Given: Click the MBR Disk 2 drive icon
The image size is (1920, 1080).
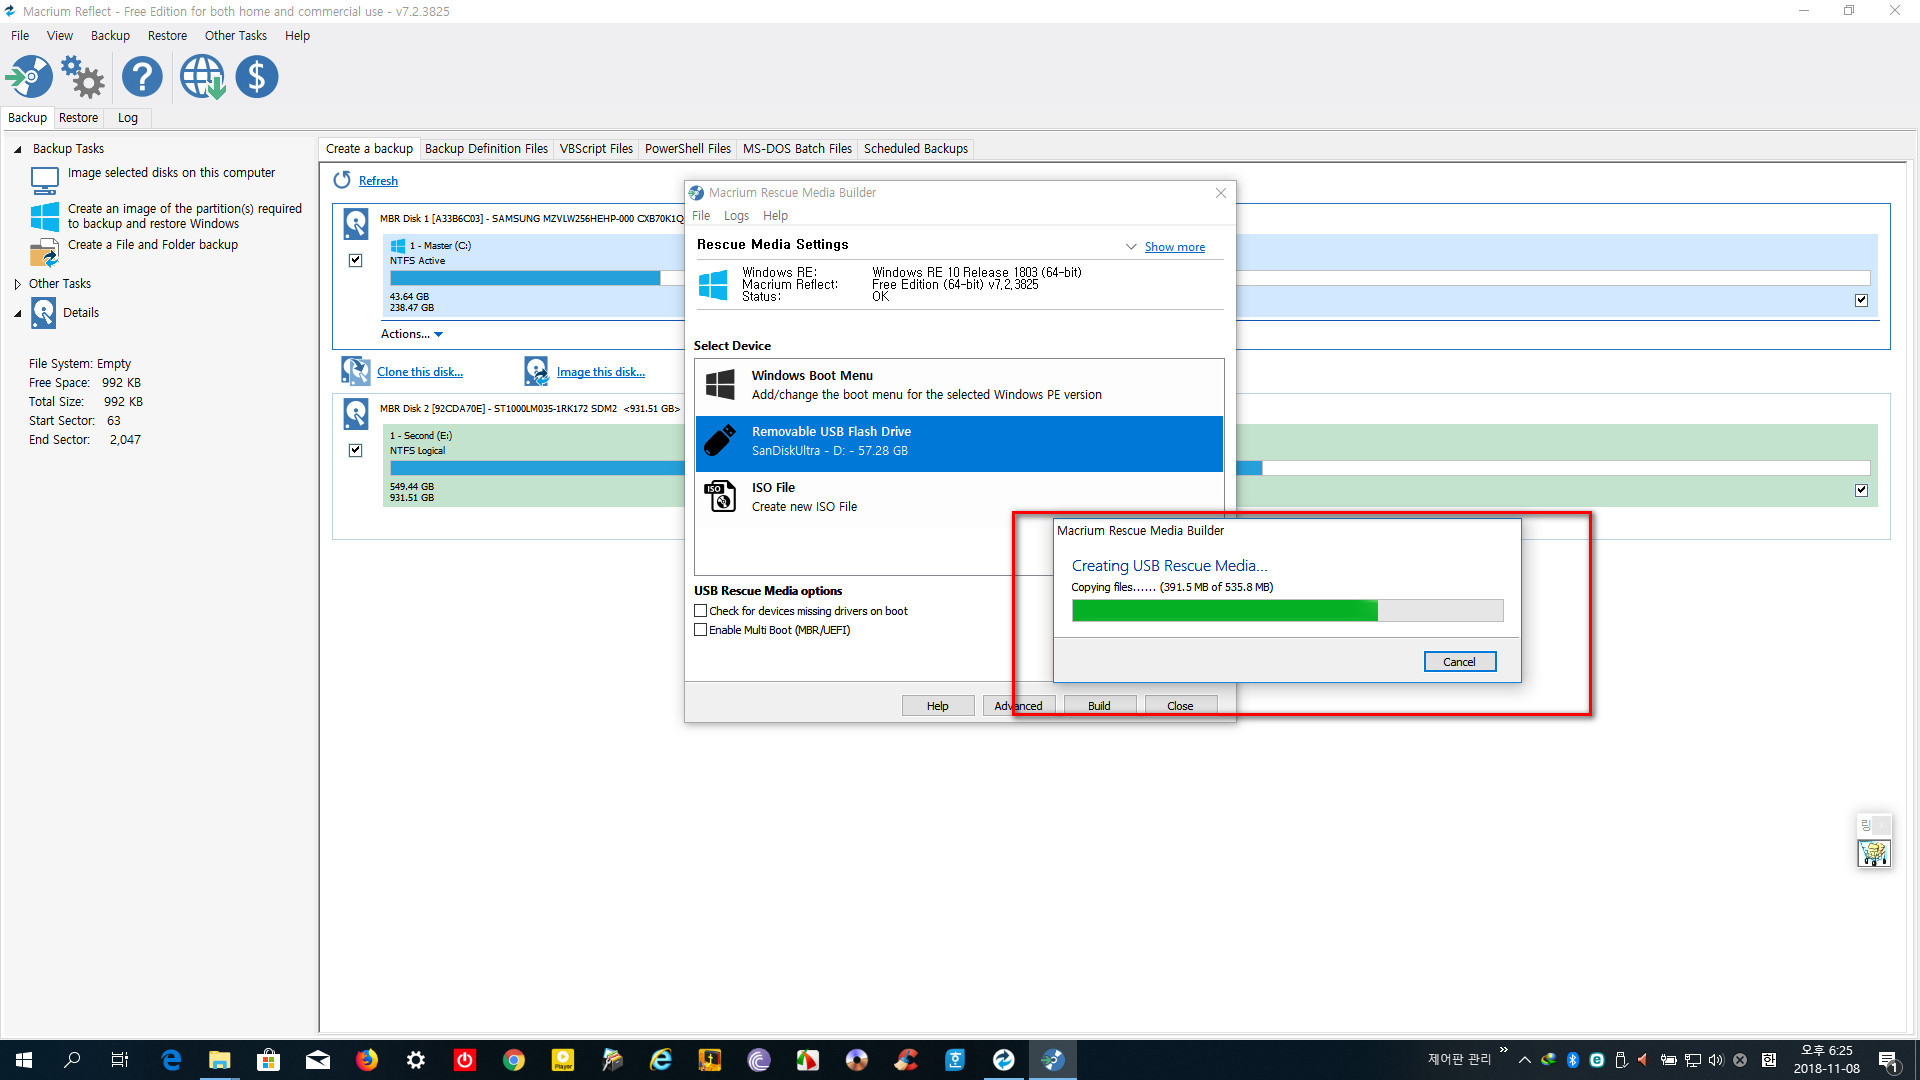Looking at the screenshot, I should [355, 413].
